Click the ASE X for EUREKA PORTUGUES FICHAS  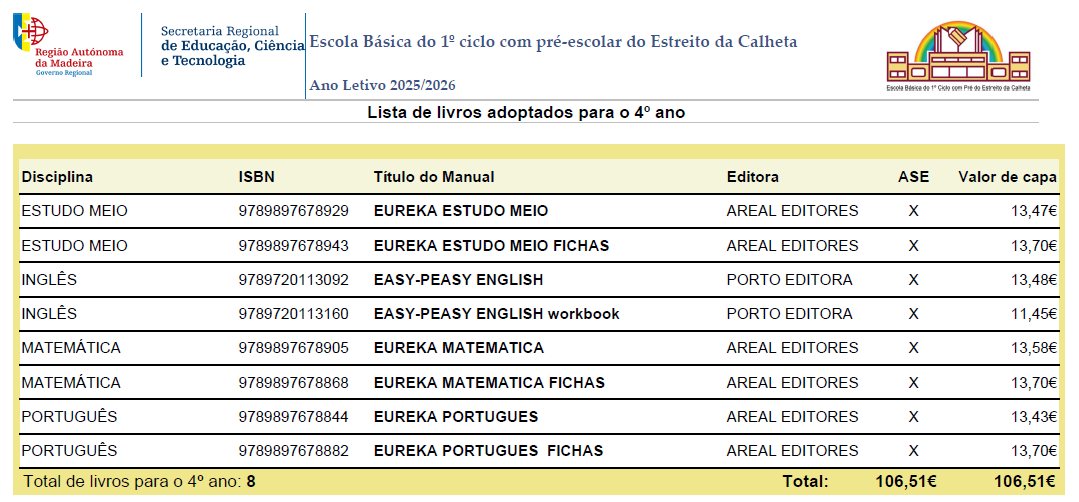(913, 451)
